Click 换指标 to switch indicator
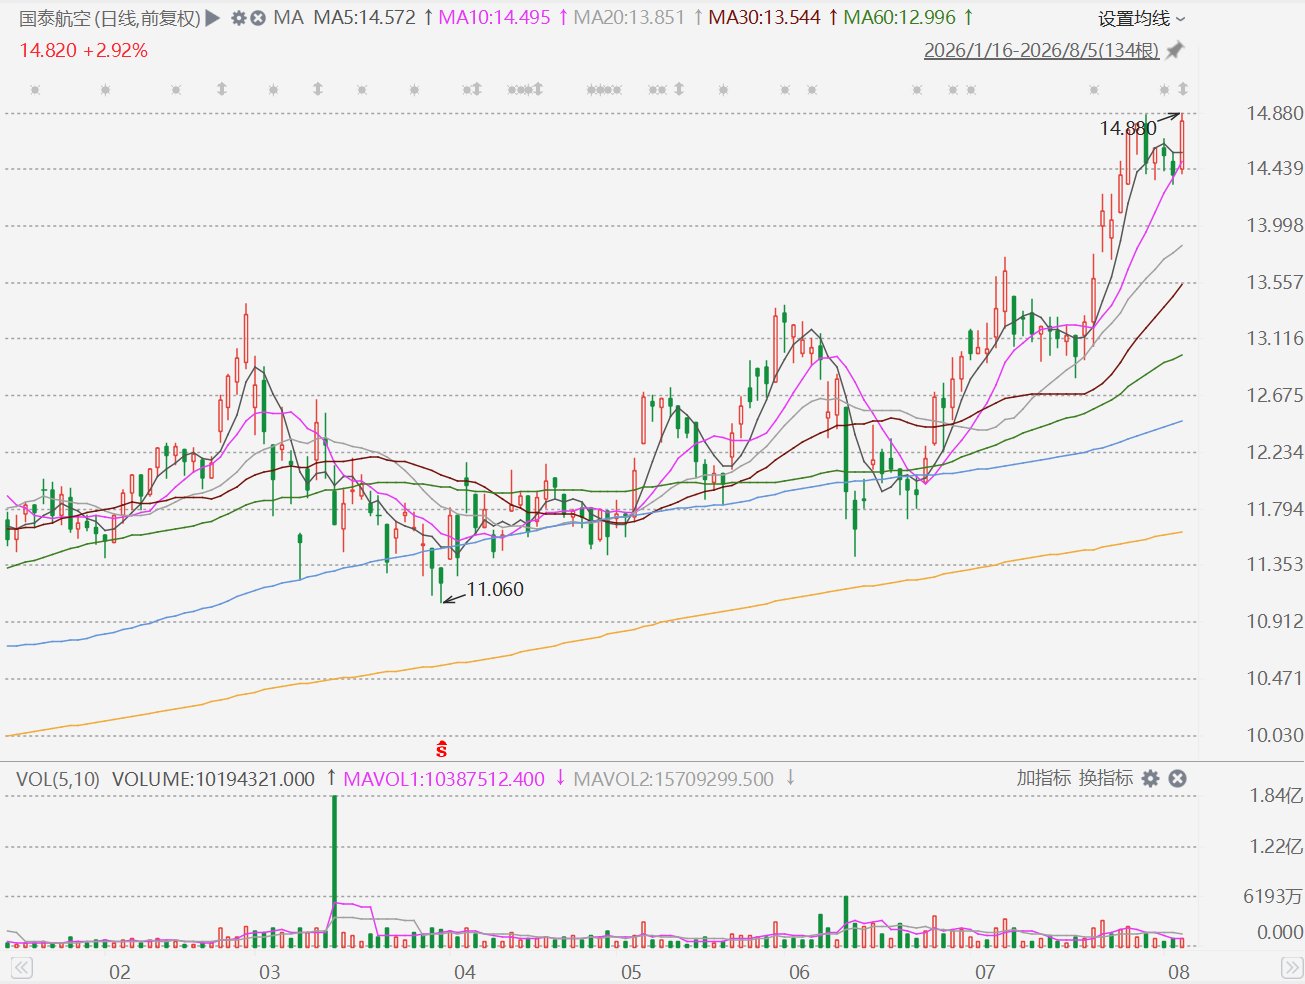Screen dimensions: 1305x984 pos(1105,778)
